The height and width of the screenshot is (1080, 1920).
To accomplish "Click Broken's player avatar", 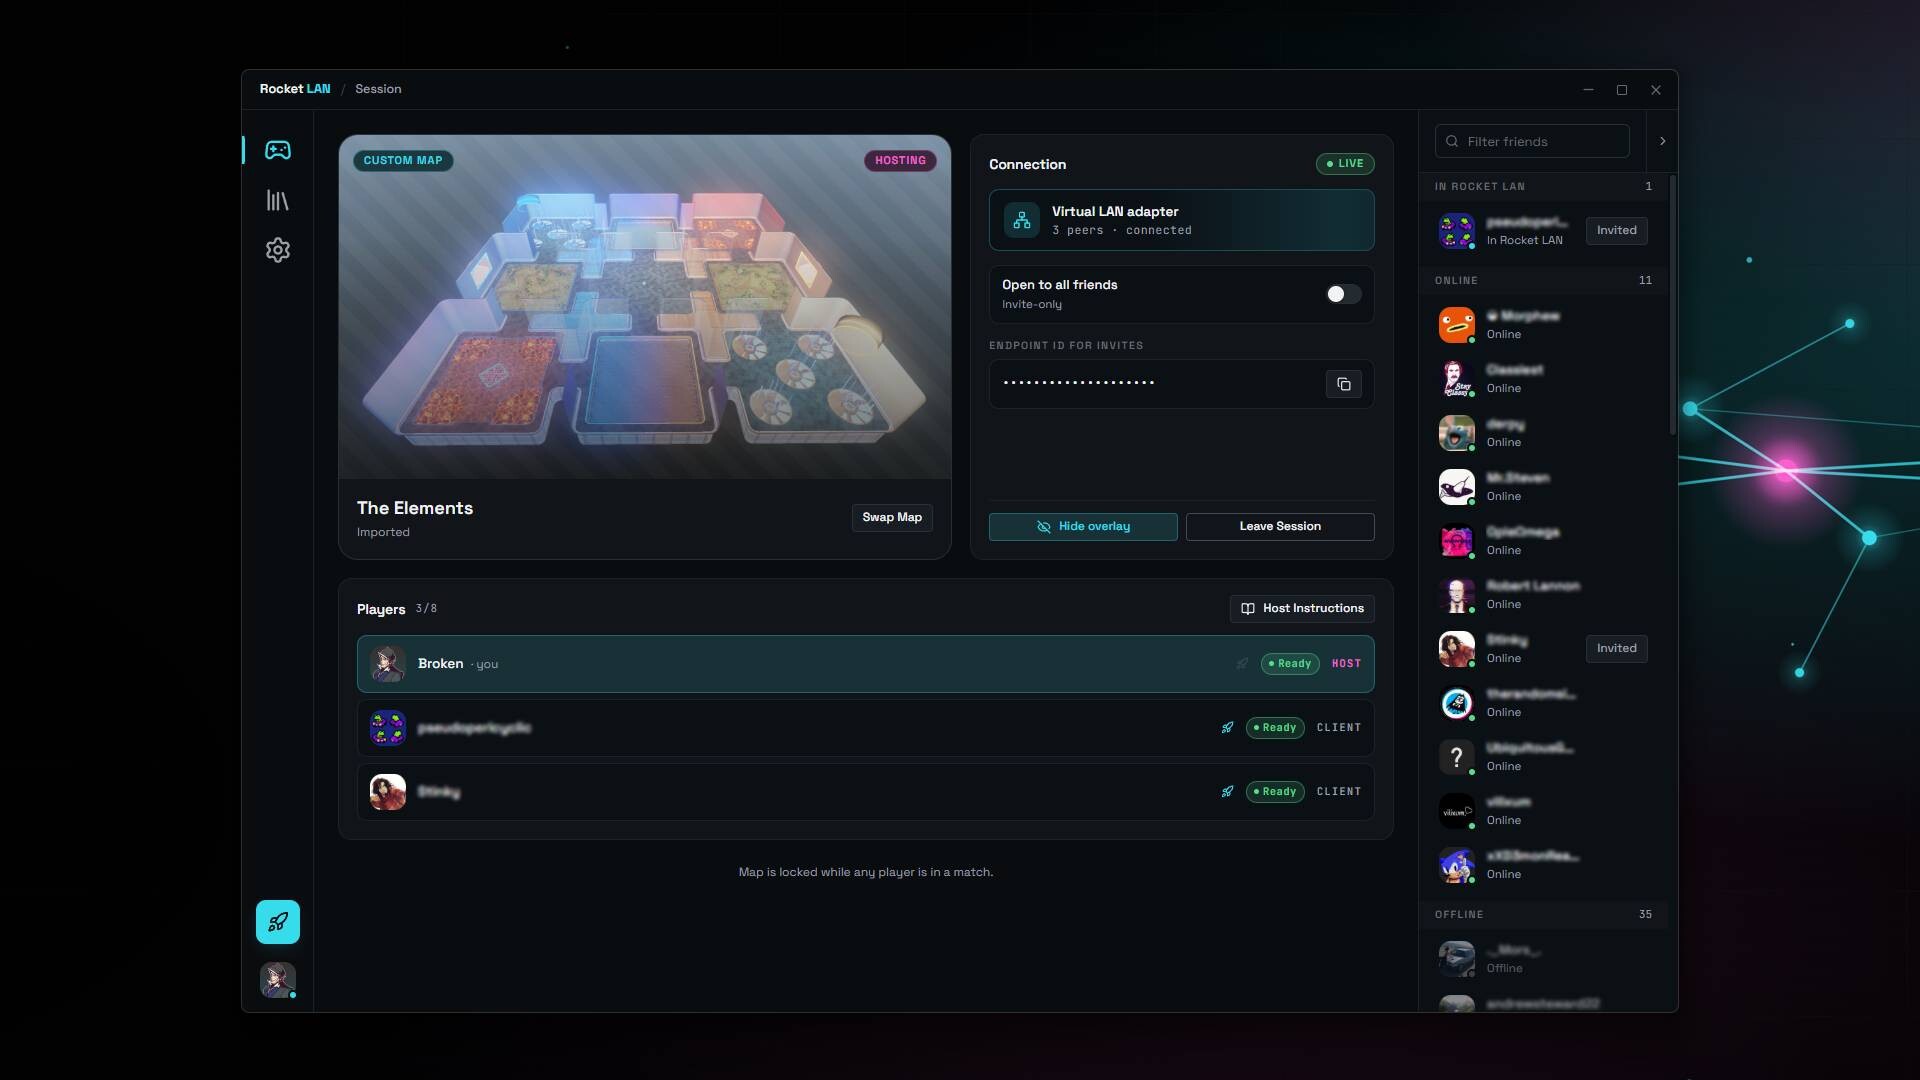I will pyautogui.click(x=387, y=664).
